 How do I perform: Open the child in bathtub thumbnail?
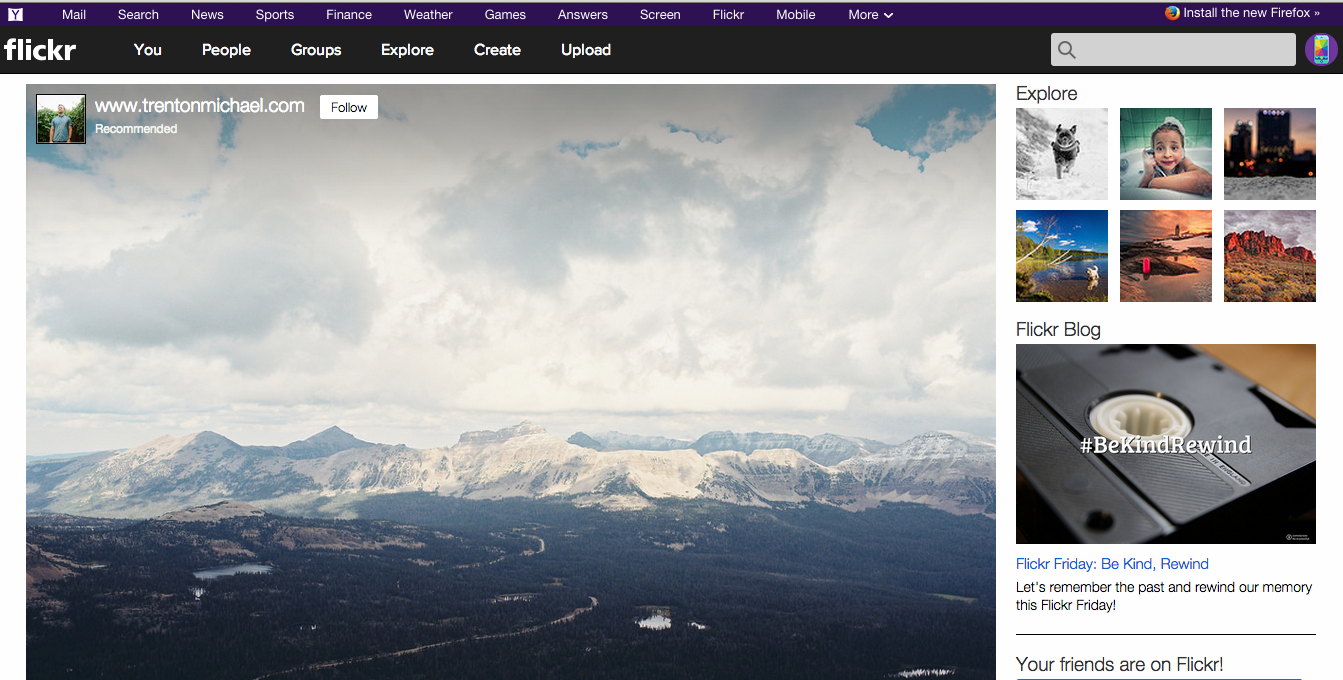pyautogui.click(x=1166, y=154)
